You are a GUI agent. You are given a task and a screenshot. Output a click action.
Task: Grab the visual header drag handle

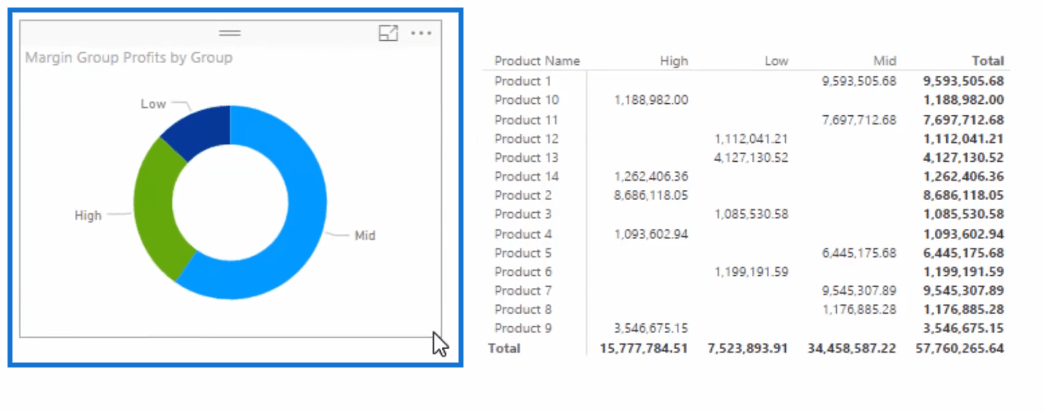click(230, 33)
